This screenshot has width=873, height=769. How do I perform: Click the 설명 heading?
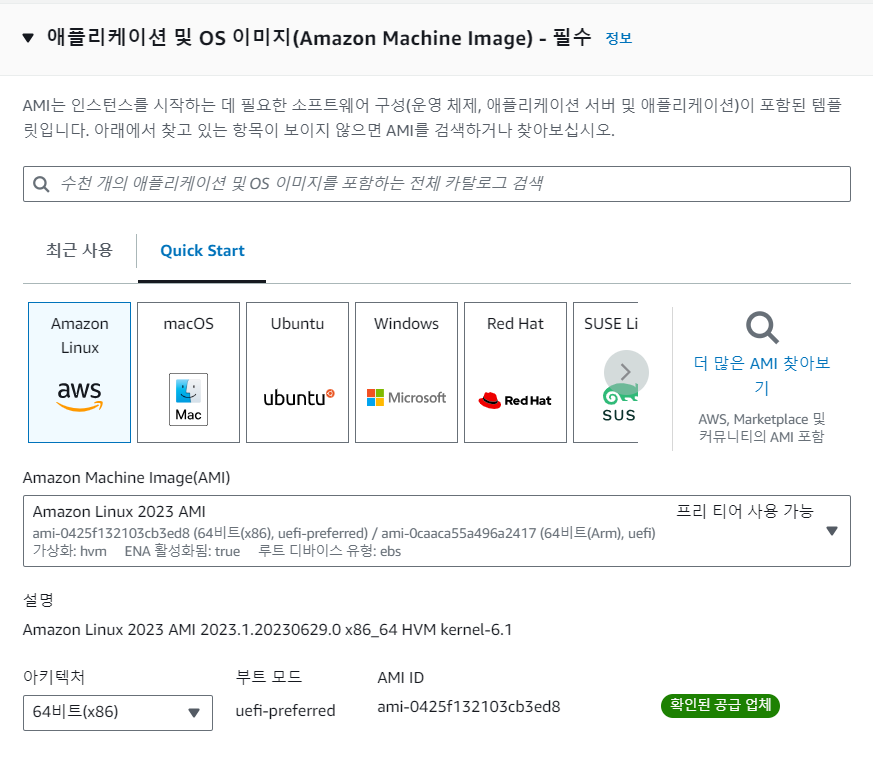click(x=38, y=600)
